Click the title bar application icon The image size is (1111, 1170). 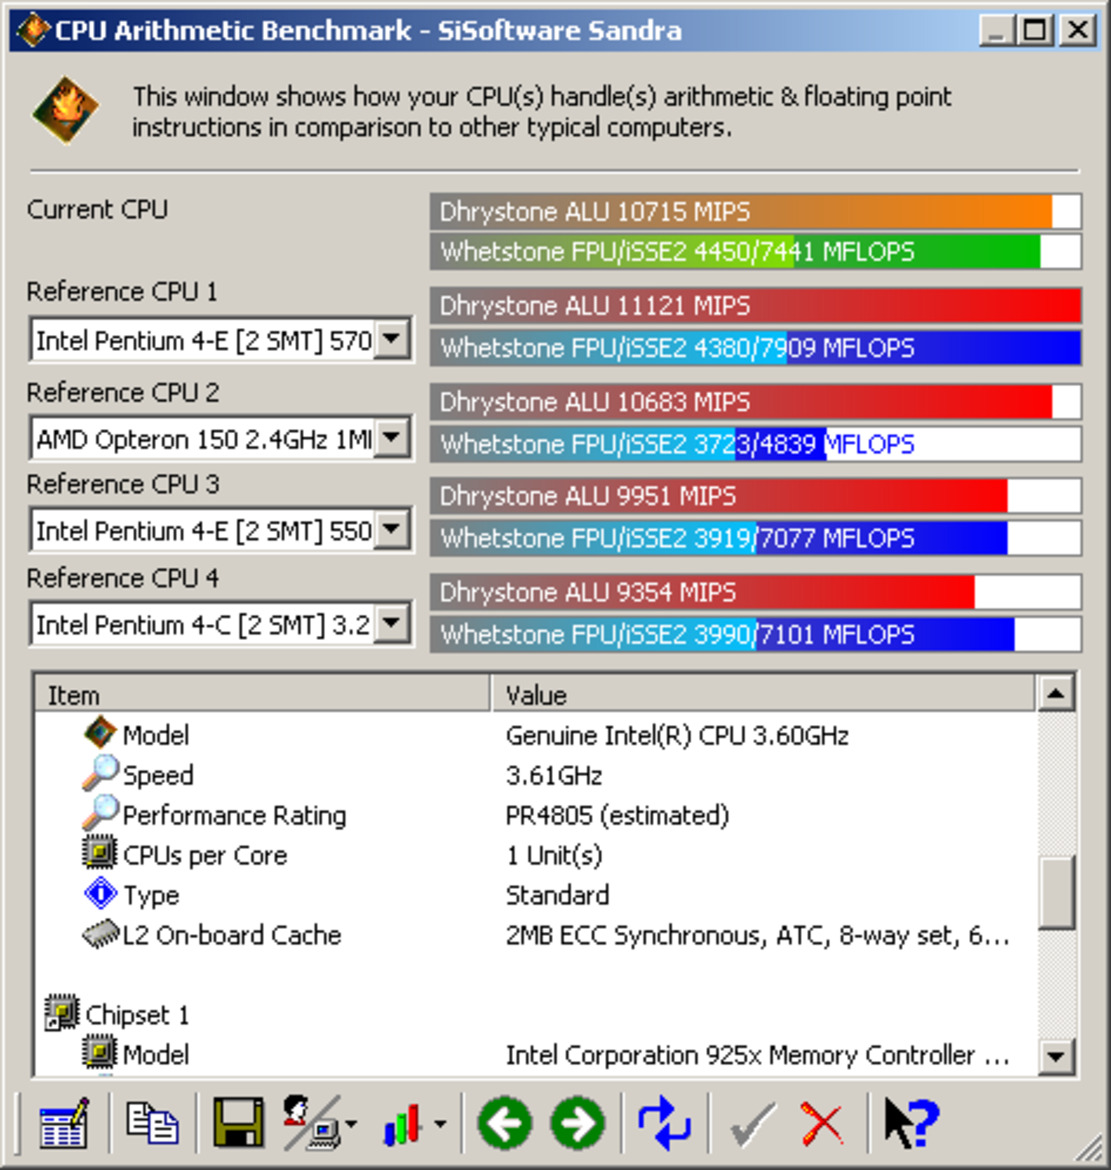33,30
